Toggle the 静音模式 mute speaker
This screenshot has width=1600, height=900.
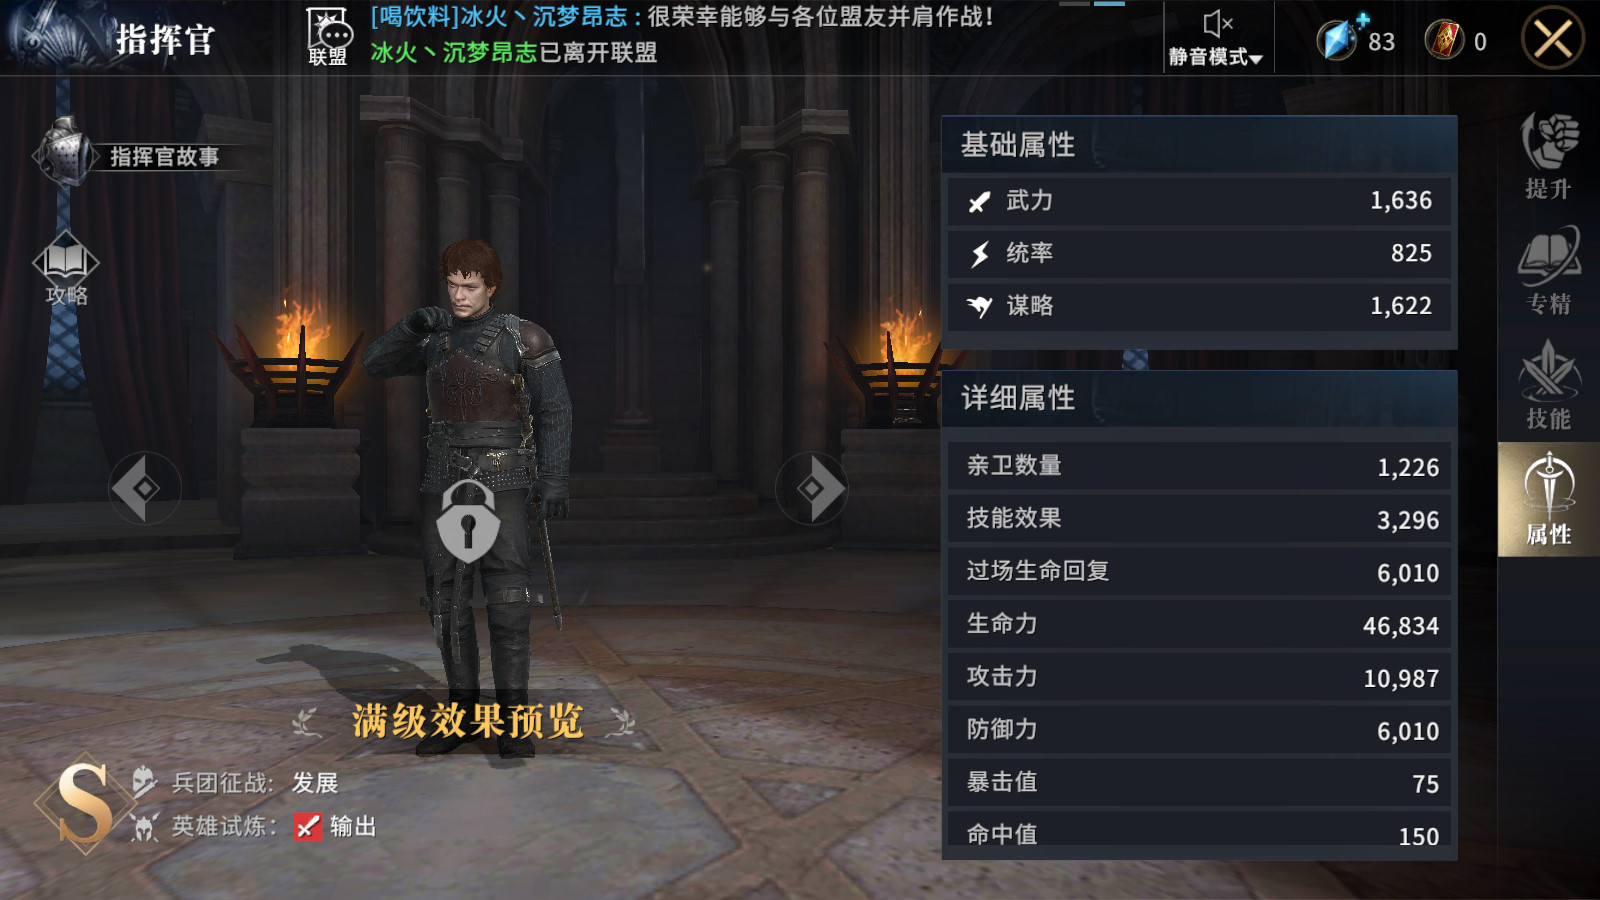click(x=1217, y=24)
